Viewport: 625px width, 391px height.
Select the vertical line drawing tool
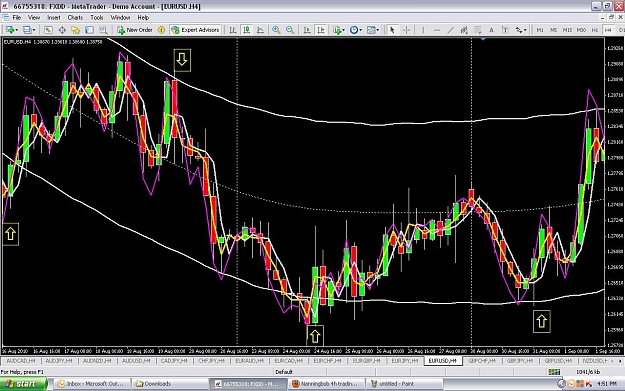[423, 30]
